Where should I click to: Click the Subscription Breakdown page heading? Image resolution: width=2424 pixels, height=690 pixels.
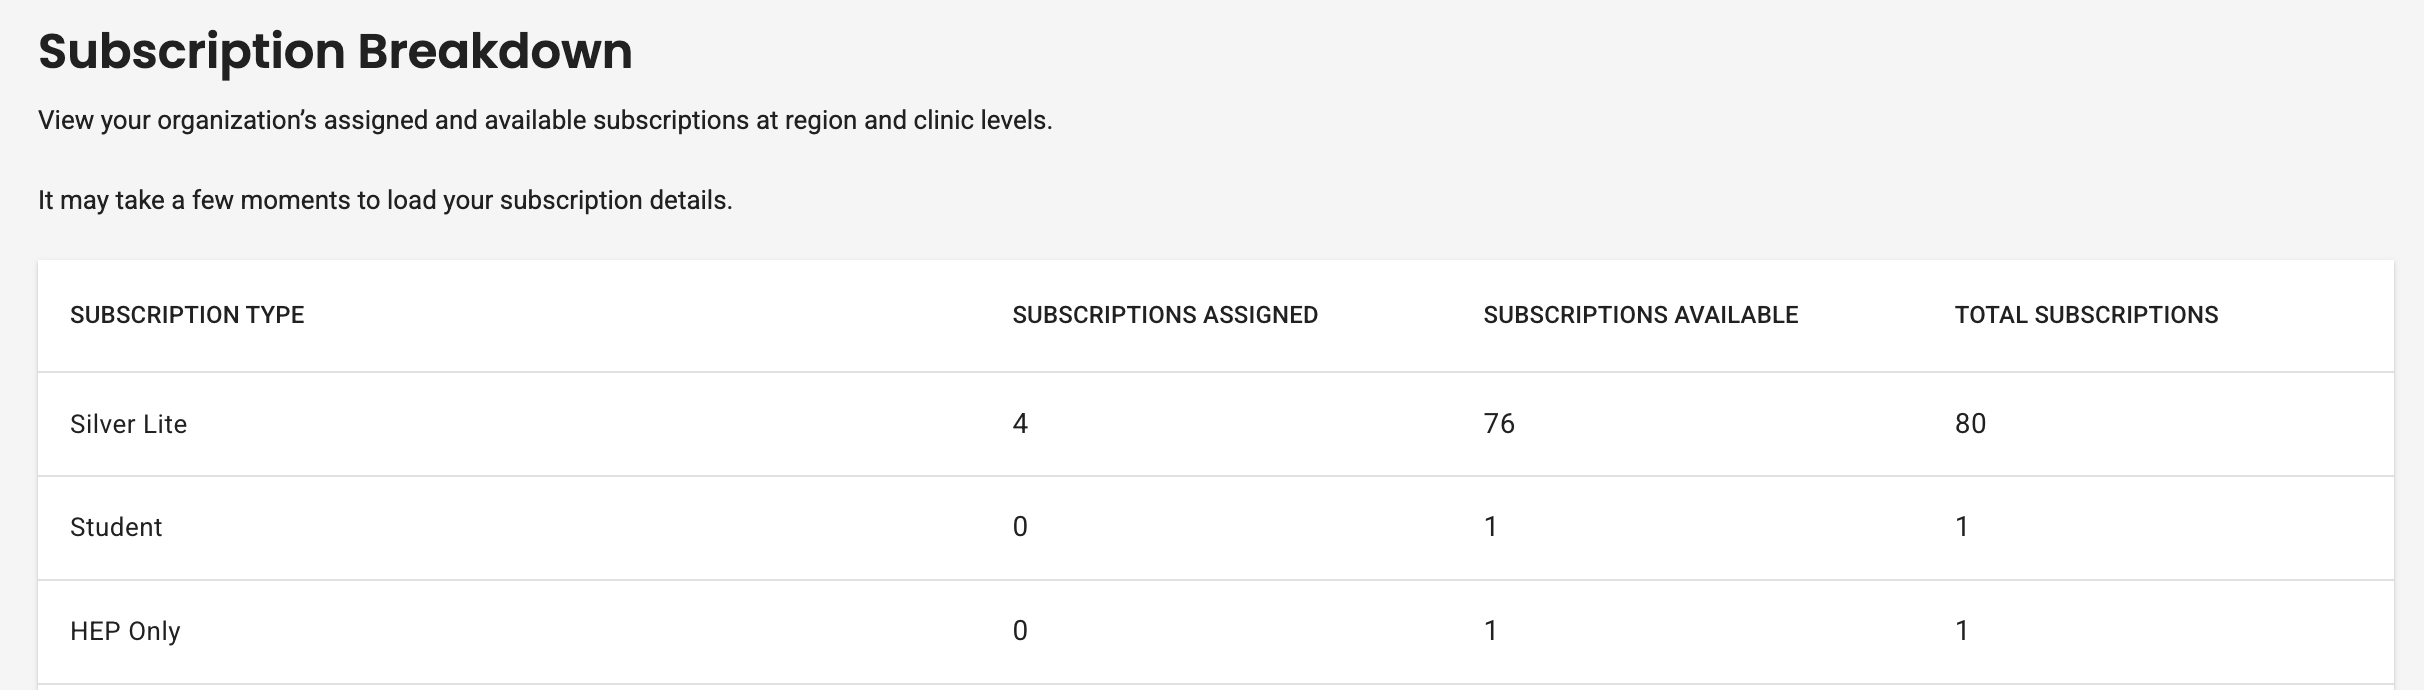tap(335, 52)
